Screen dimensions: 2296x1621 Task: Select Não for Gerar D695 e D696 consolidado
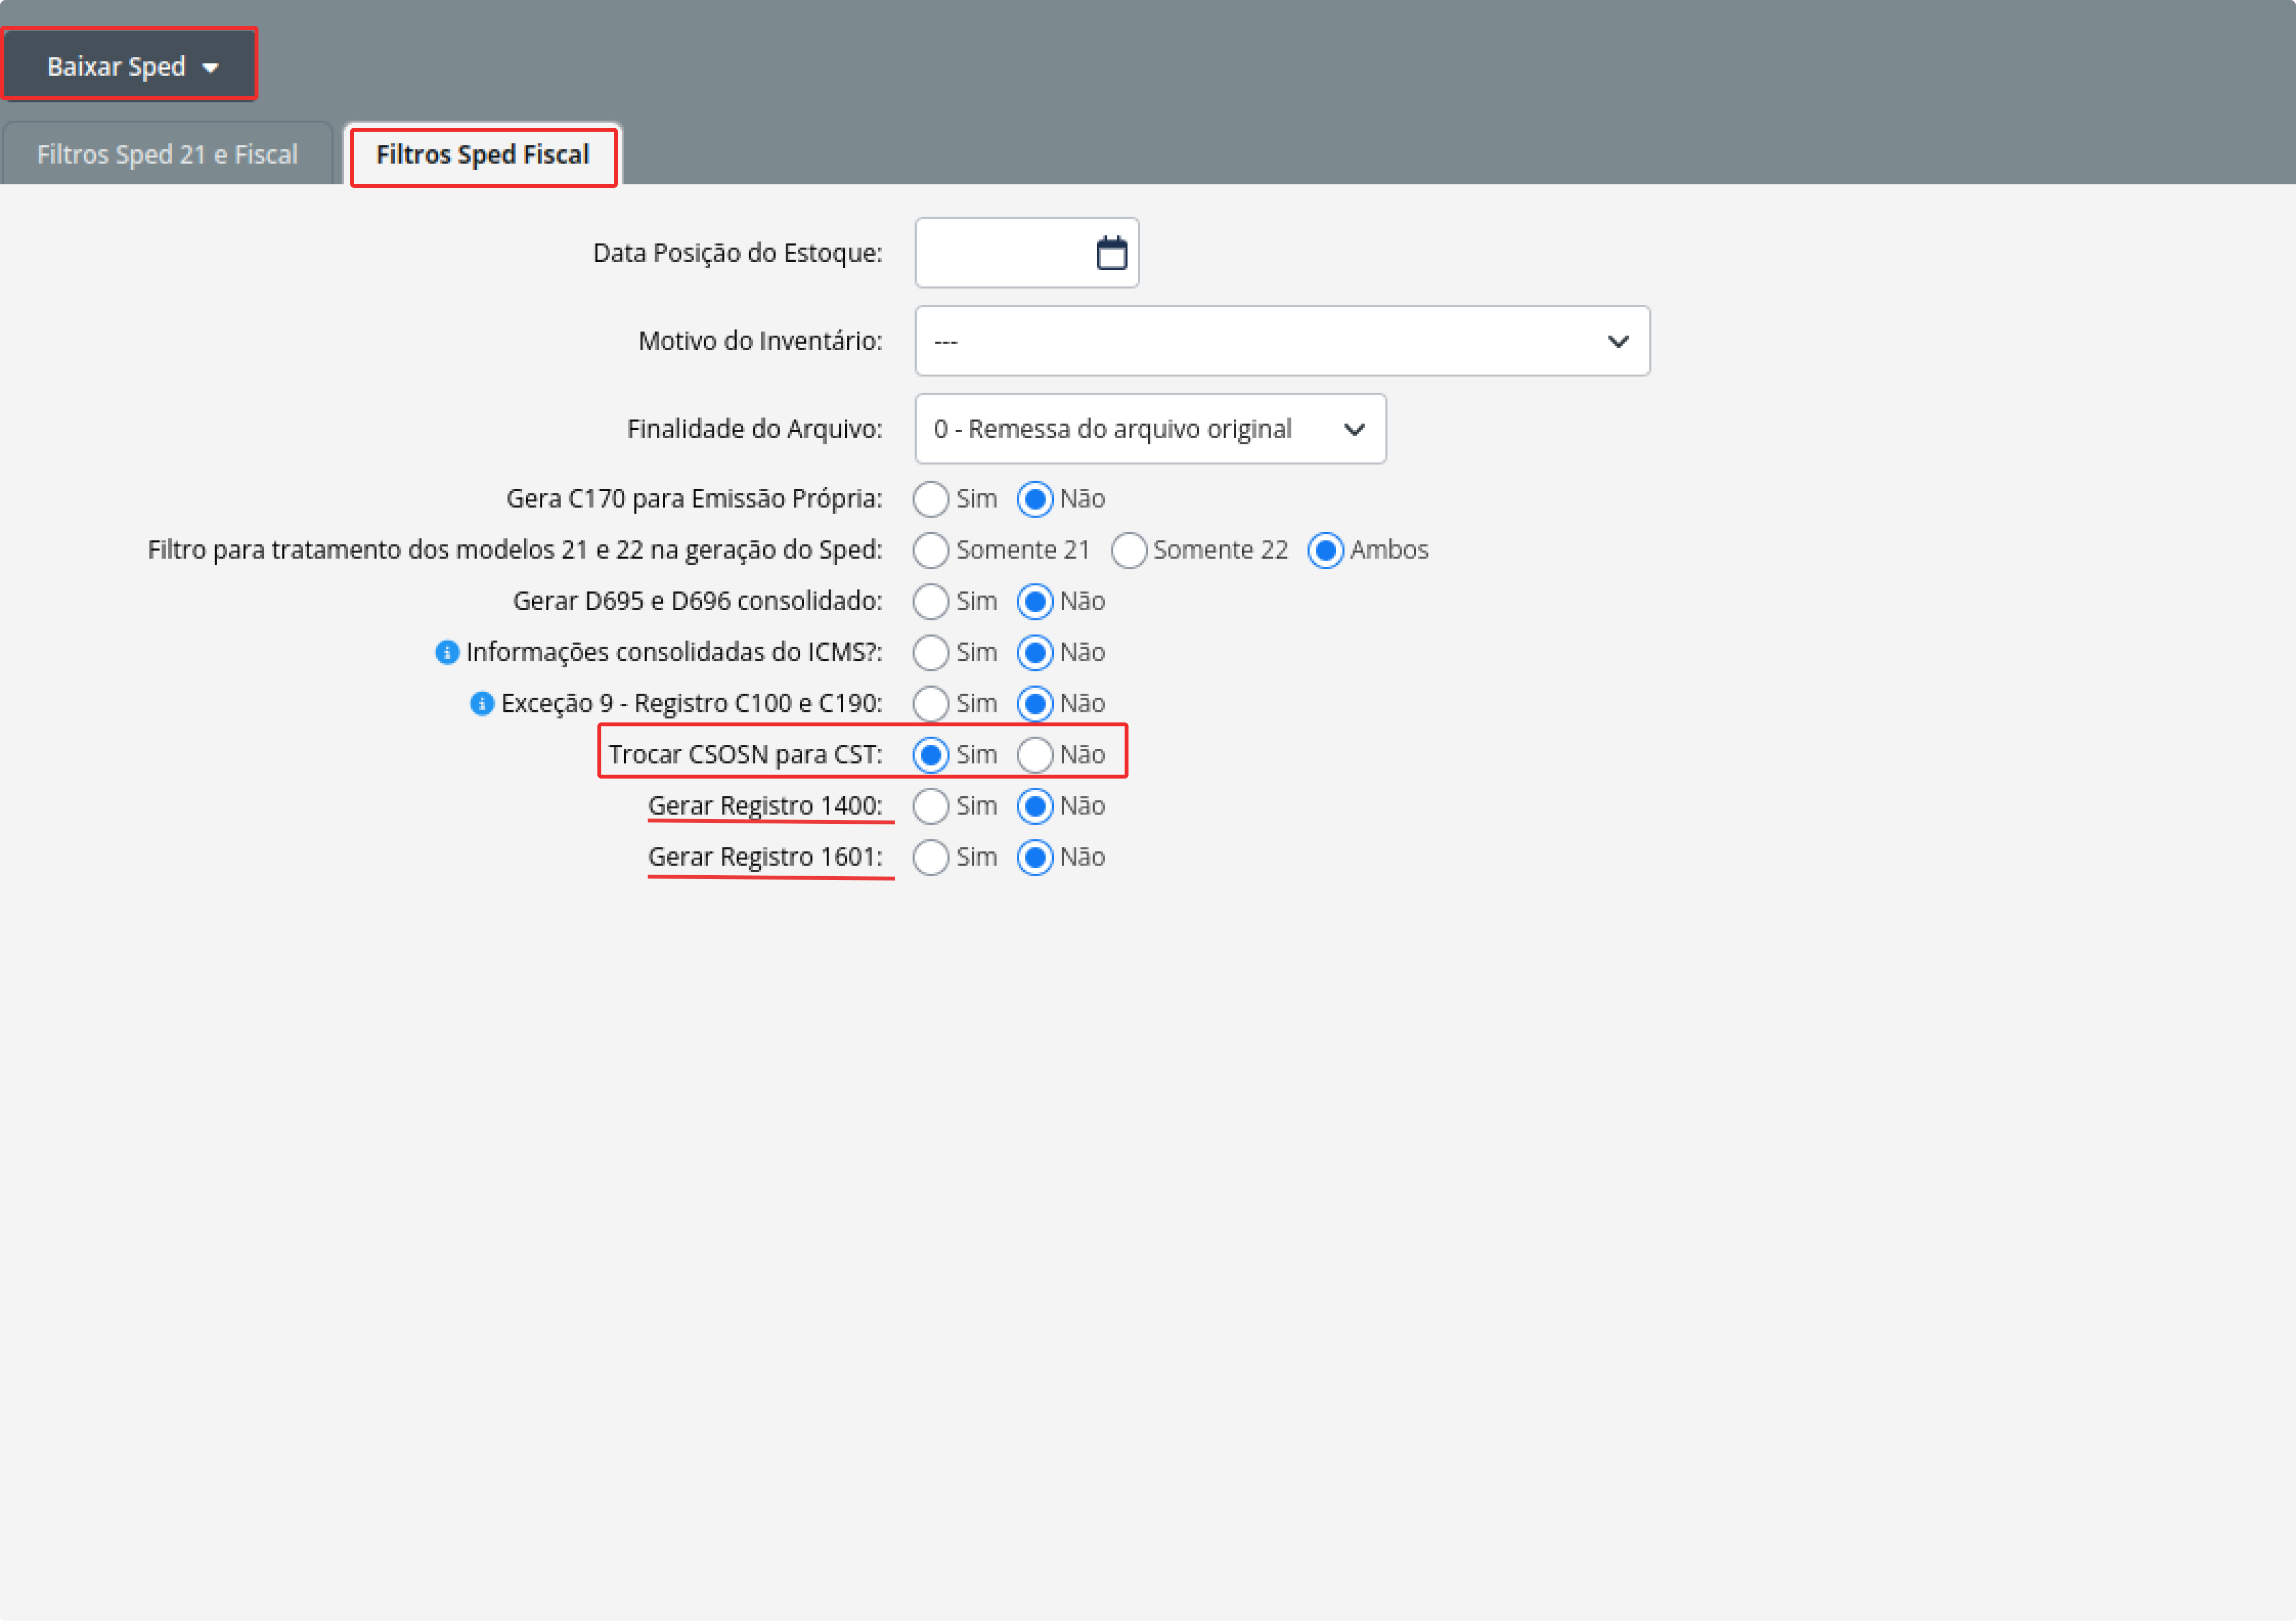click(x=1035, y=601)
